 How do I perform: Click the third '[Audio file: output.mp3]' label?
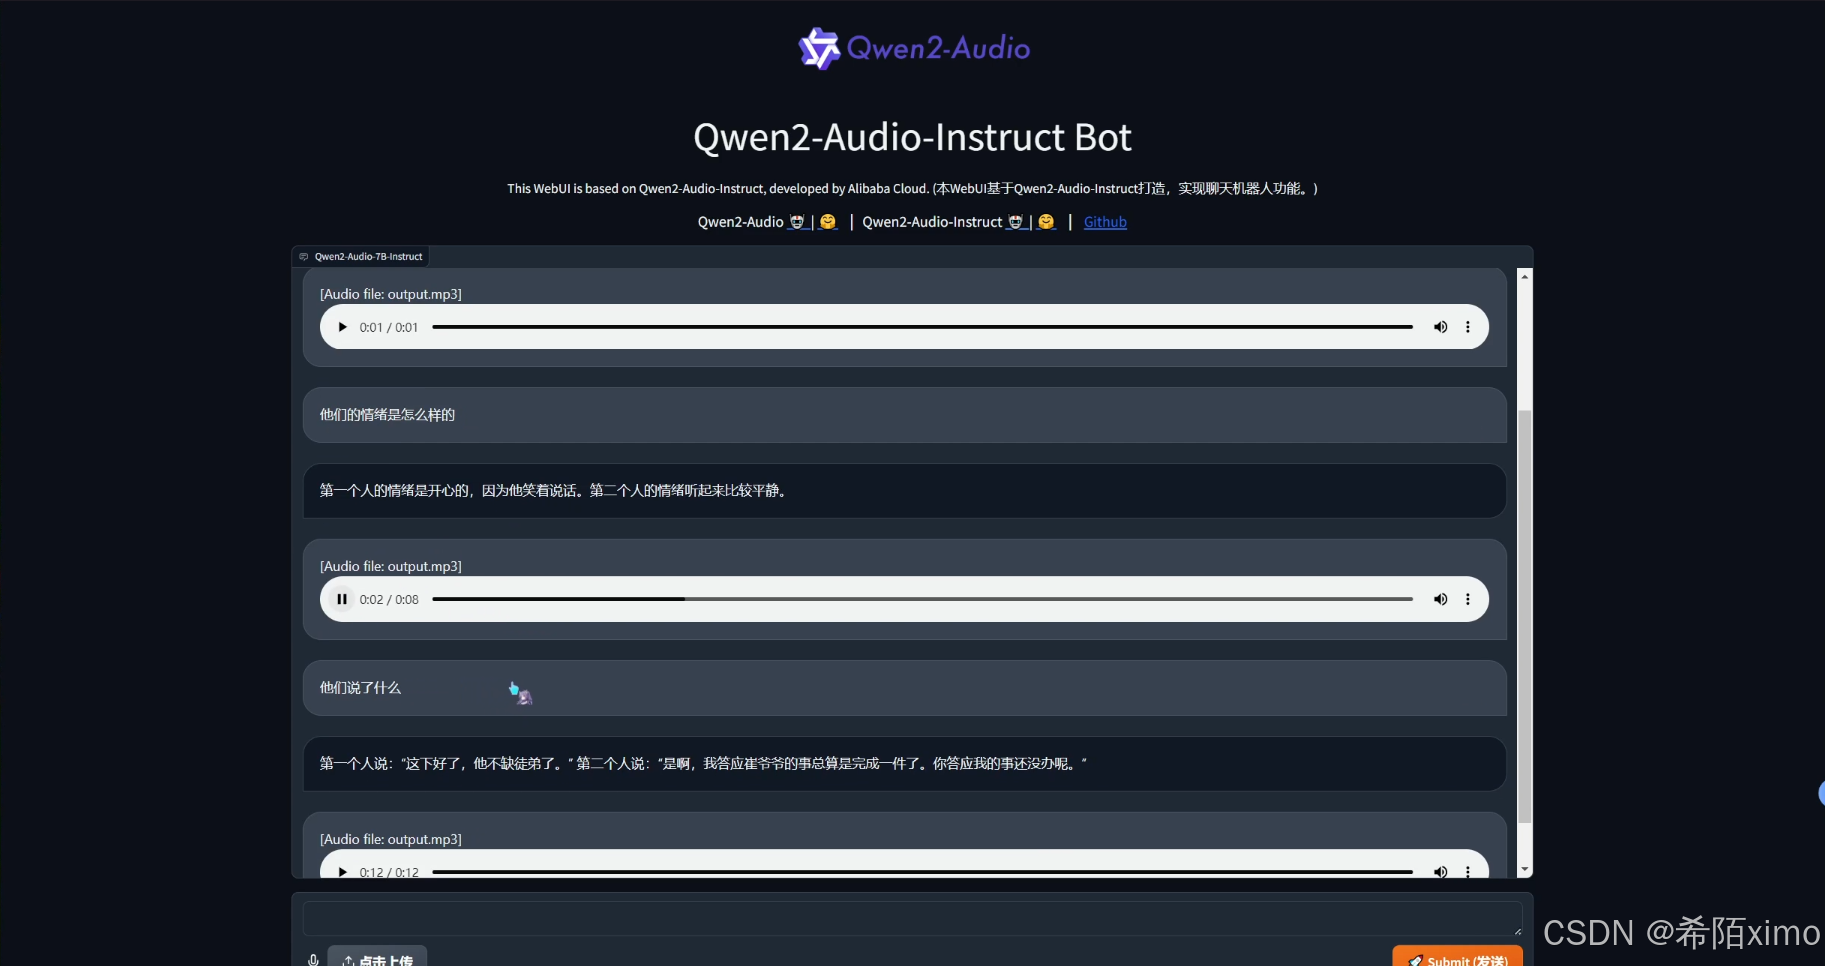click(x=391, y=839)
